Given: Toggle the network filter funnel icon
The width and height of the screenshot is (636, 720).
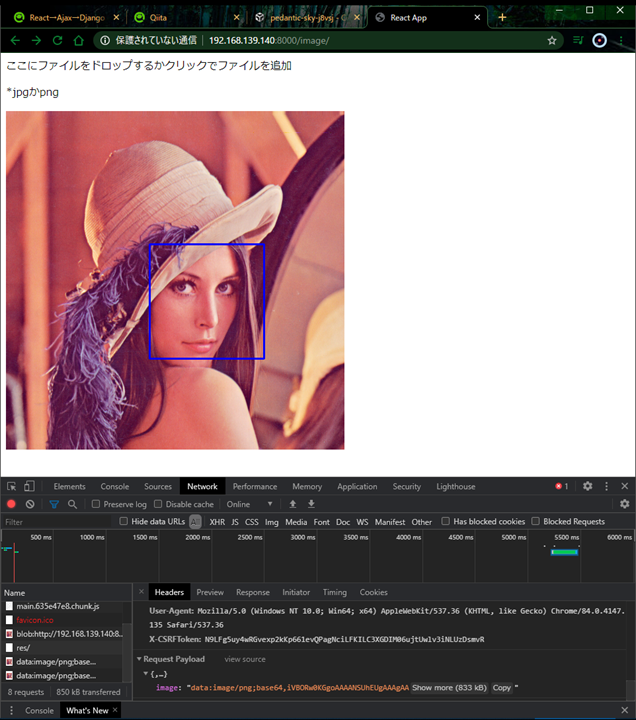Looking at the screenshot, I should pyautogui.click(x=54, y=504).
